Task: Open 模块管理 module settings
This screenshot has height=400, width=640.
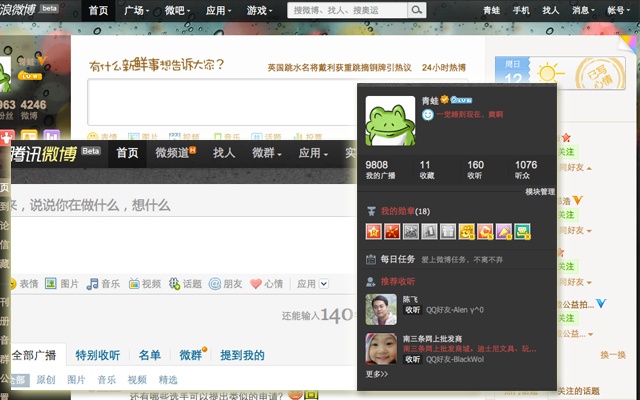Action: point(540,192)
